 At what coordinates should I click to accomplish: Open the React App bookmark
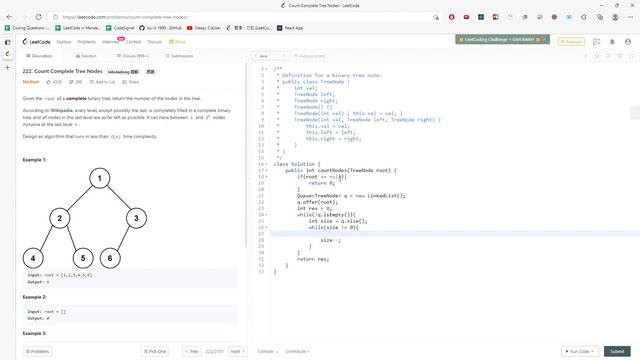[x=290, y=28]
